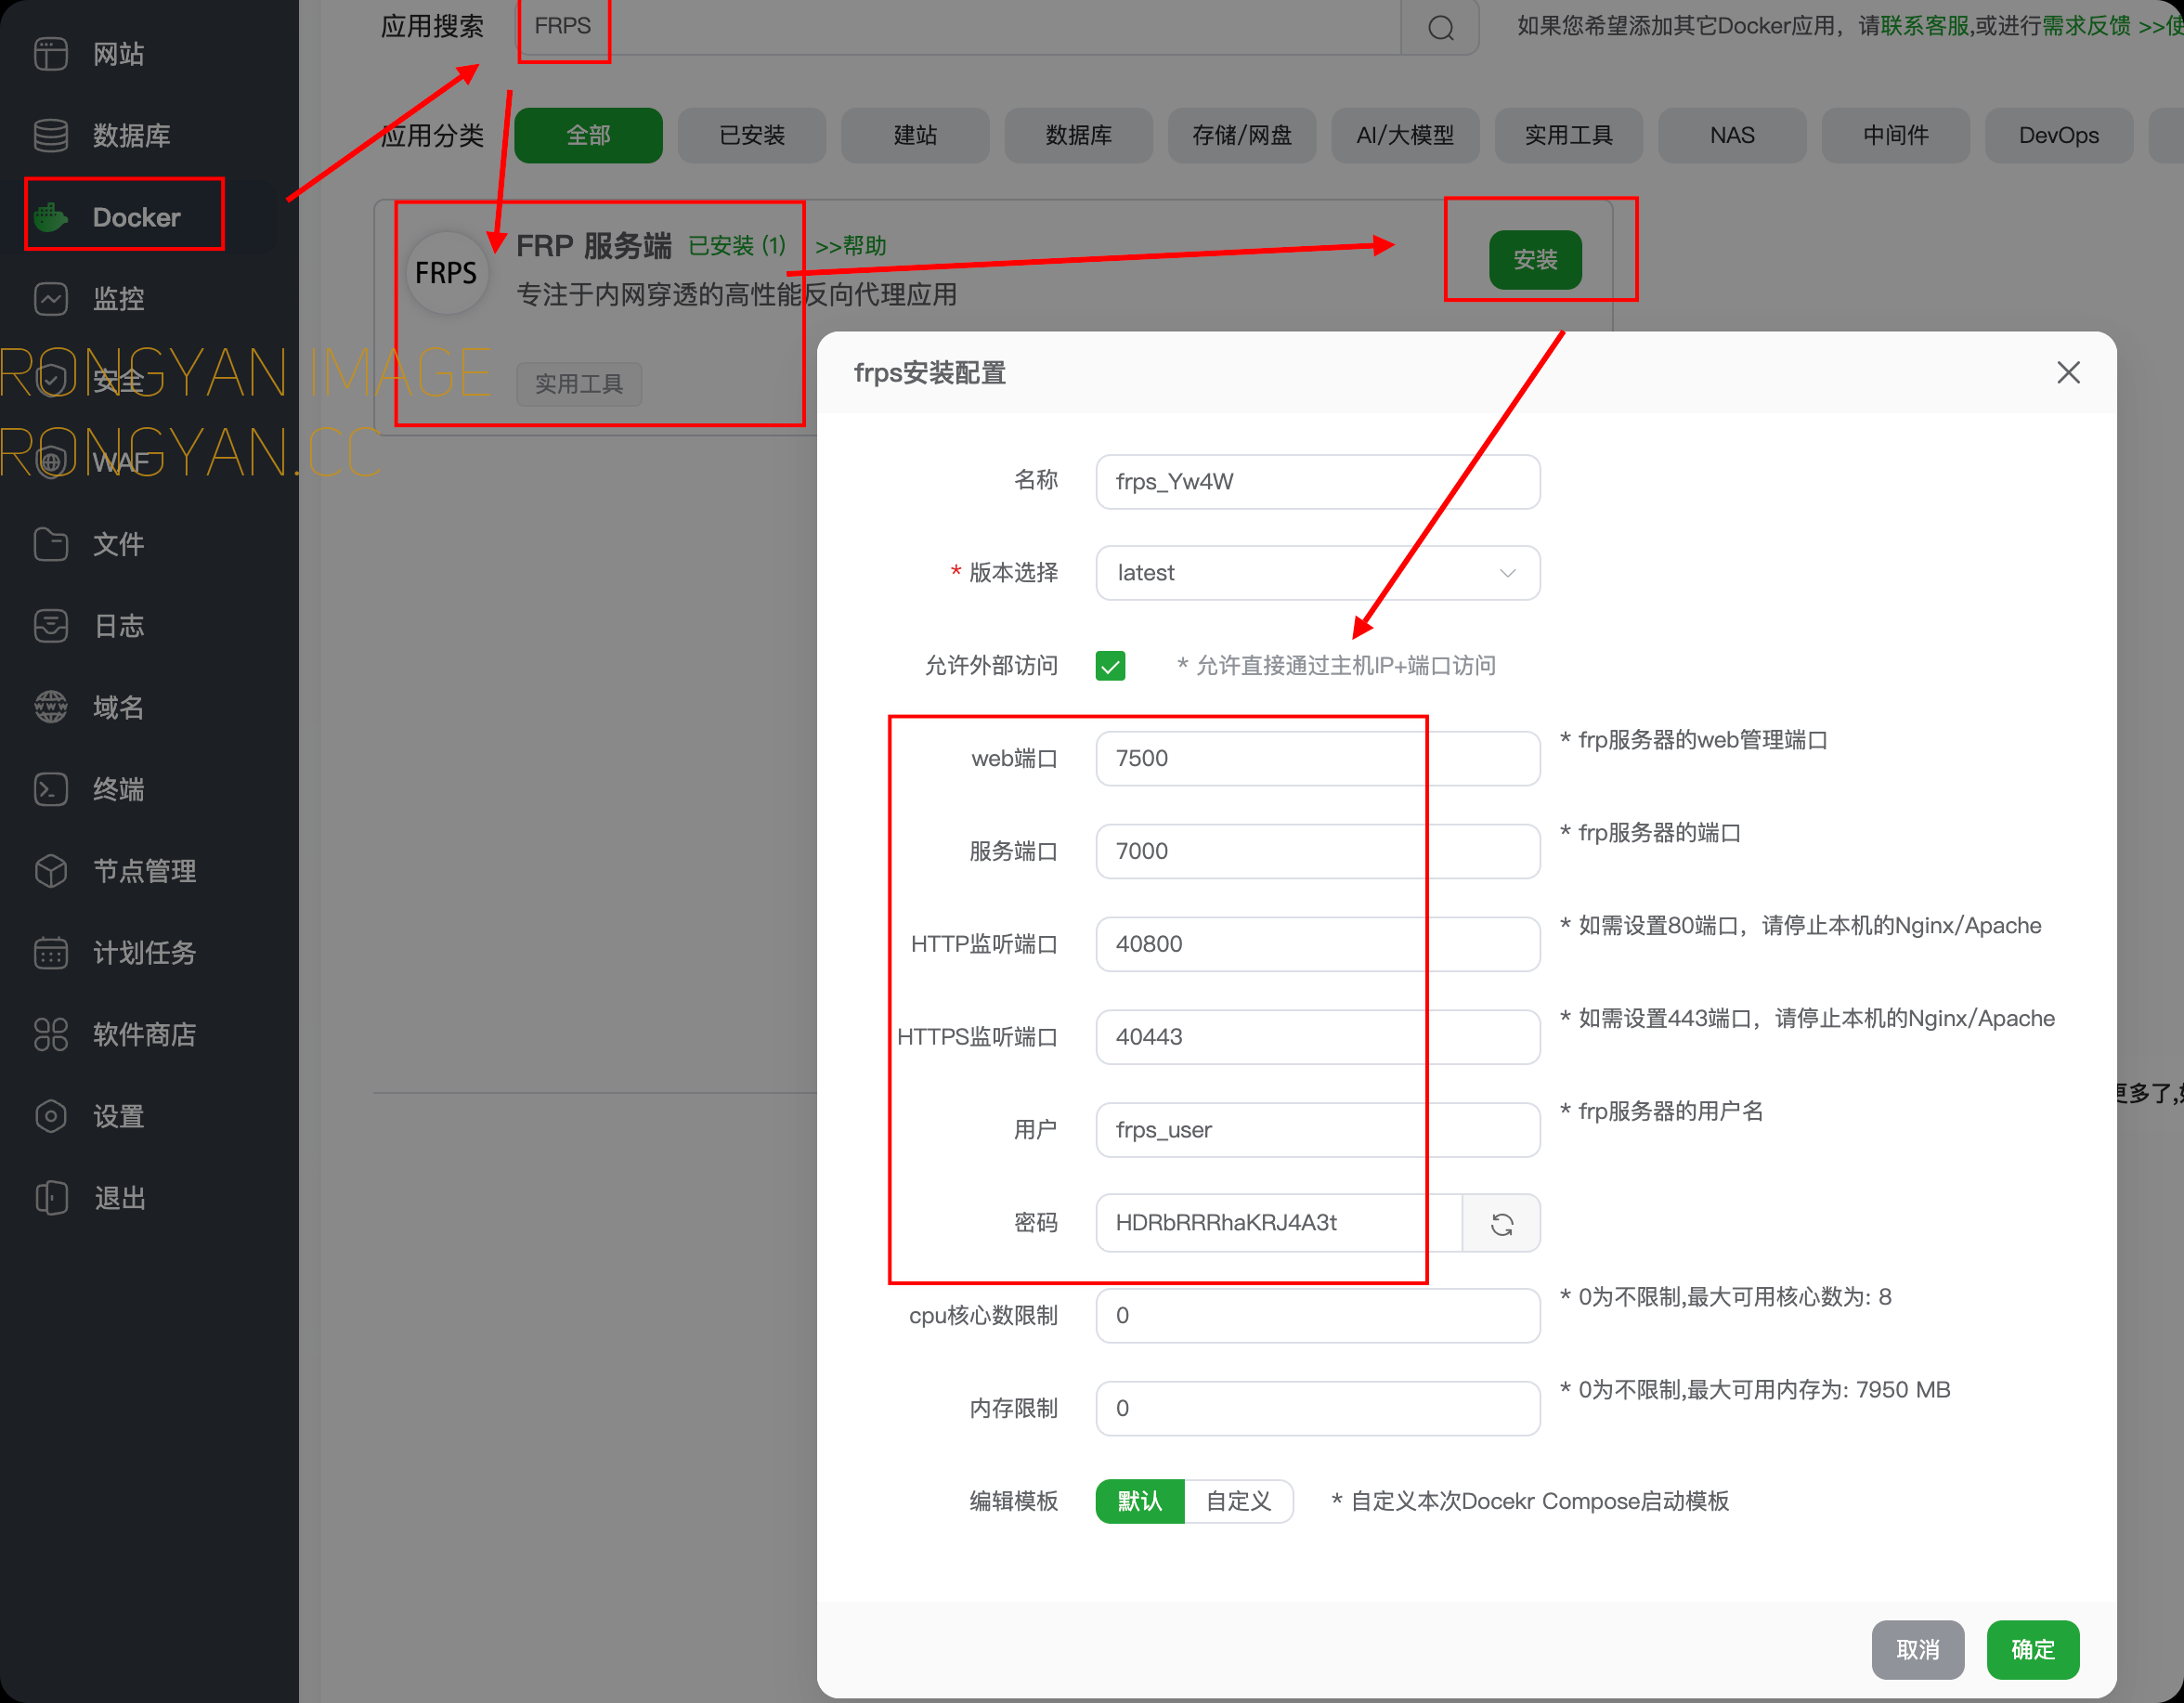Focus the HTTPS监听端口 40443 field

[1318, 1037]
